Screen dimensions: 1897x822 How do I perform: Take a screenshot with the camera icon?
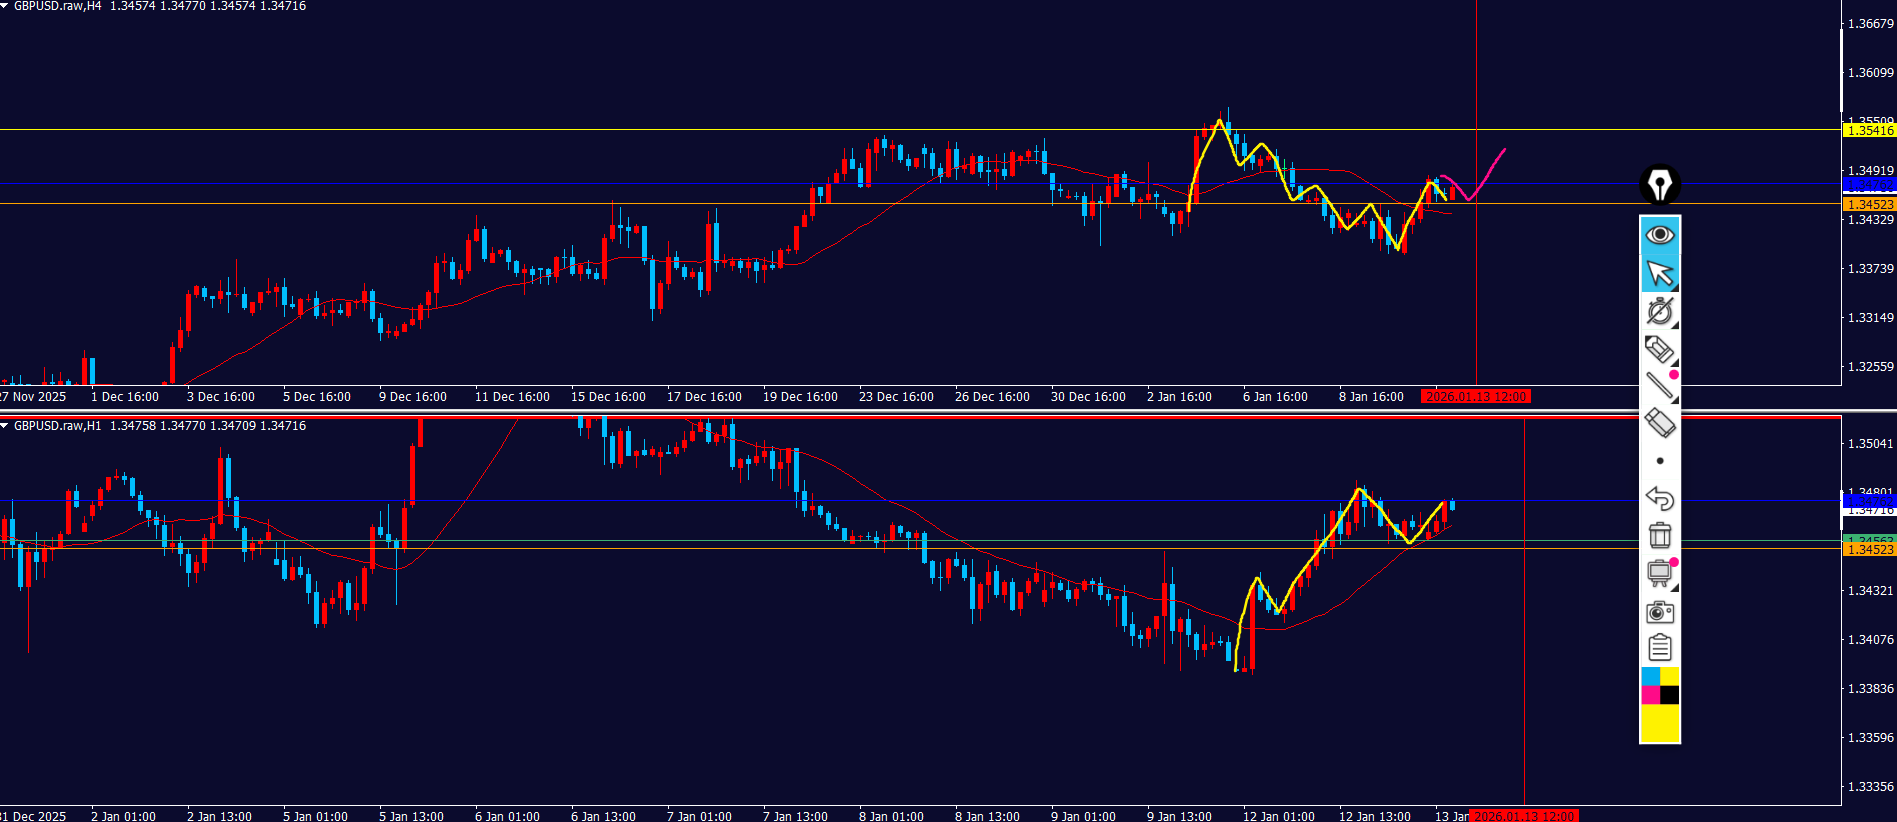pyautogui.click(x=1660, y=611)
